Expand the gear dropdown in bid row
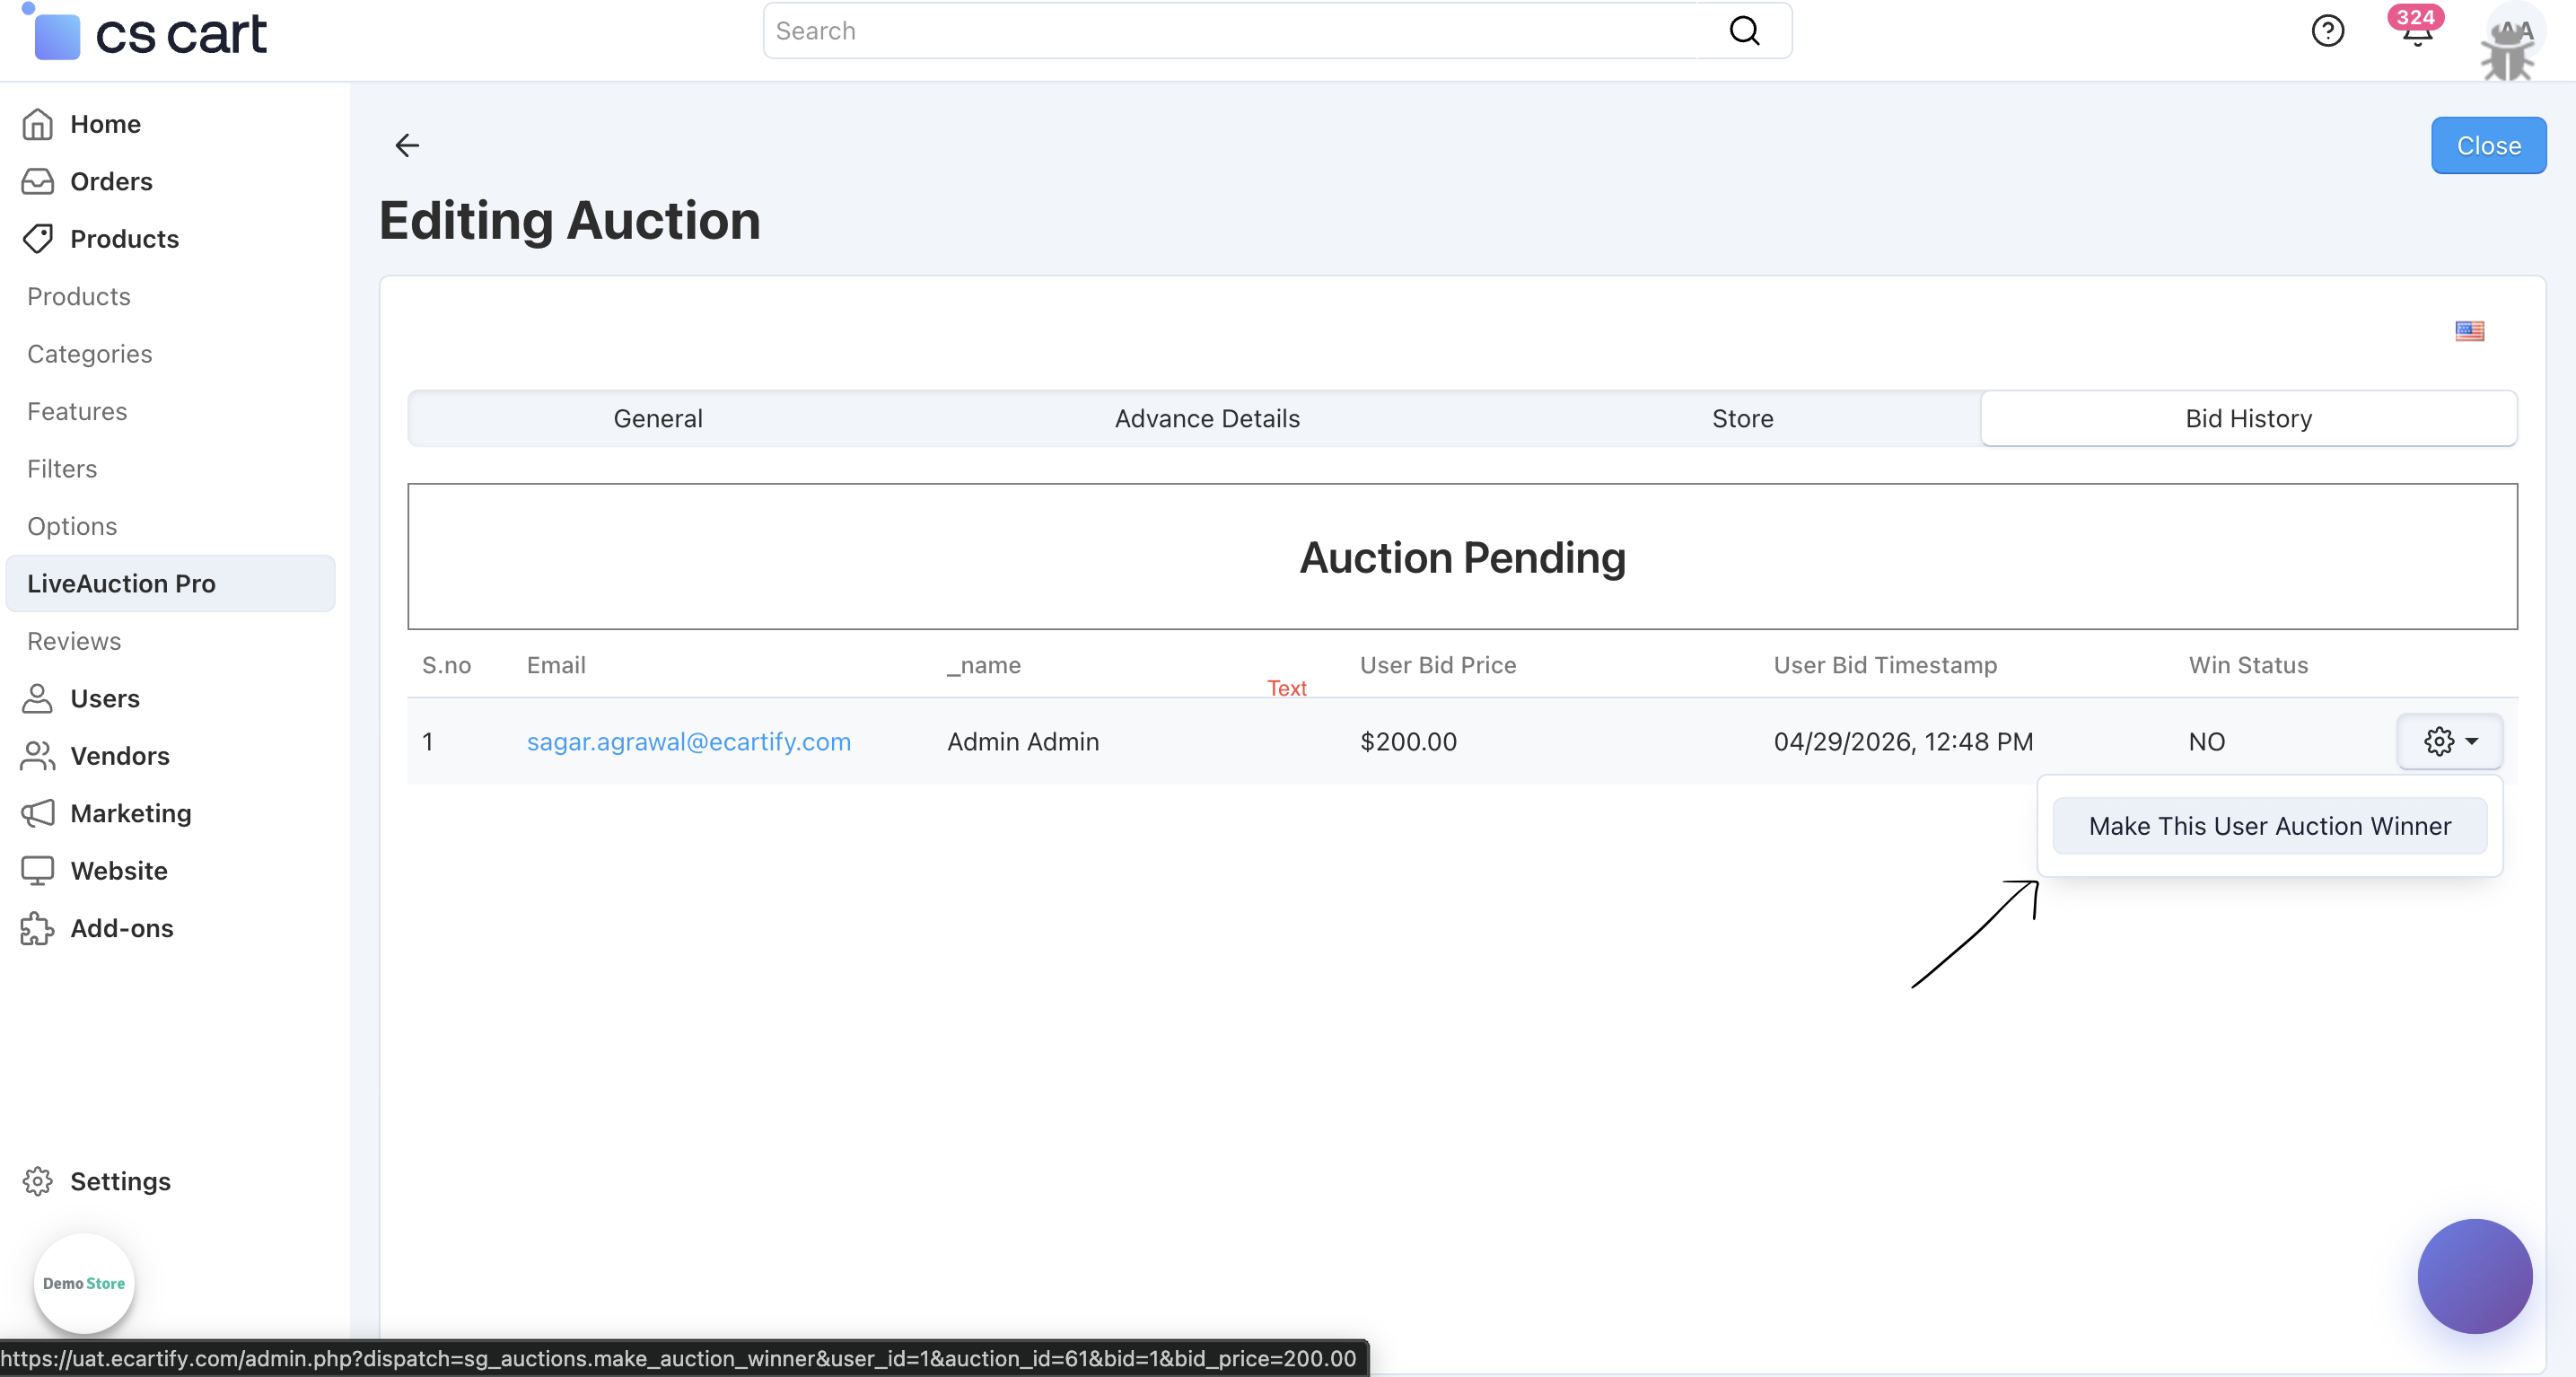The image size is (2576, 1377). [2449, 741]
